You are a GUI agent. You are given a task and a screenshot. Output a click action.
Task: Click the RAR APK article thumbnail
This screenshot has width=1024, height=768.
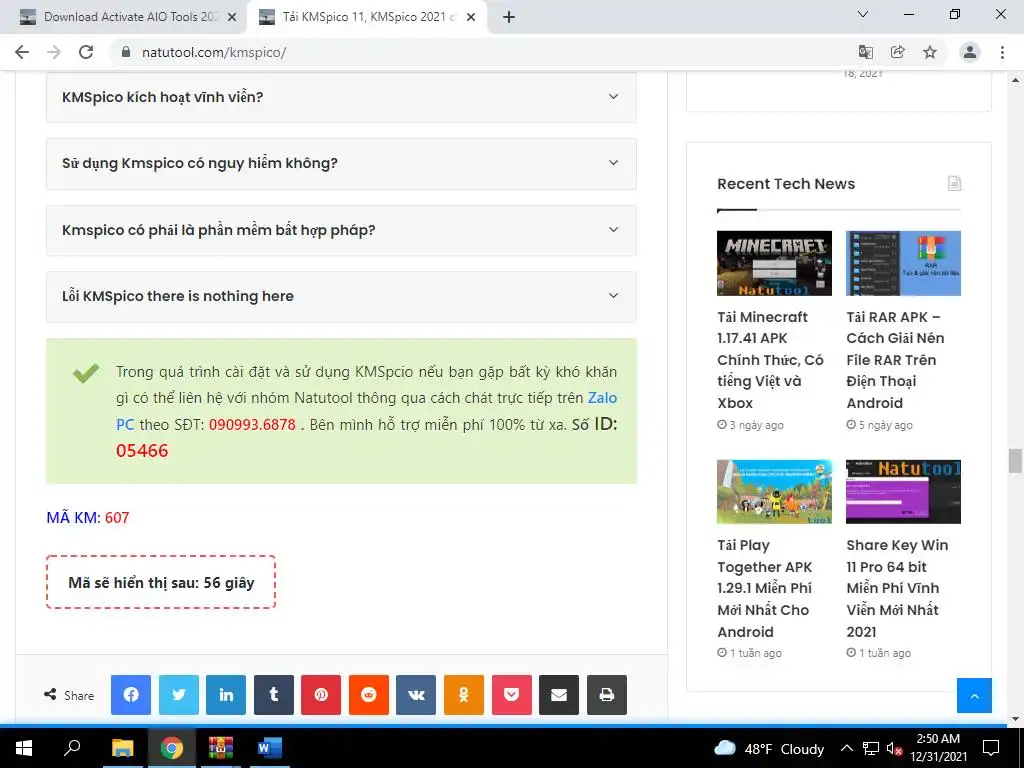pos(903,263)
